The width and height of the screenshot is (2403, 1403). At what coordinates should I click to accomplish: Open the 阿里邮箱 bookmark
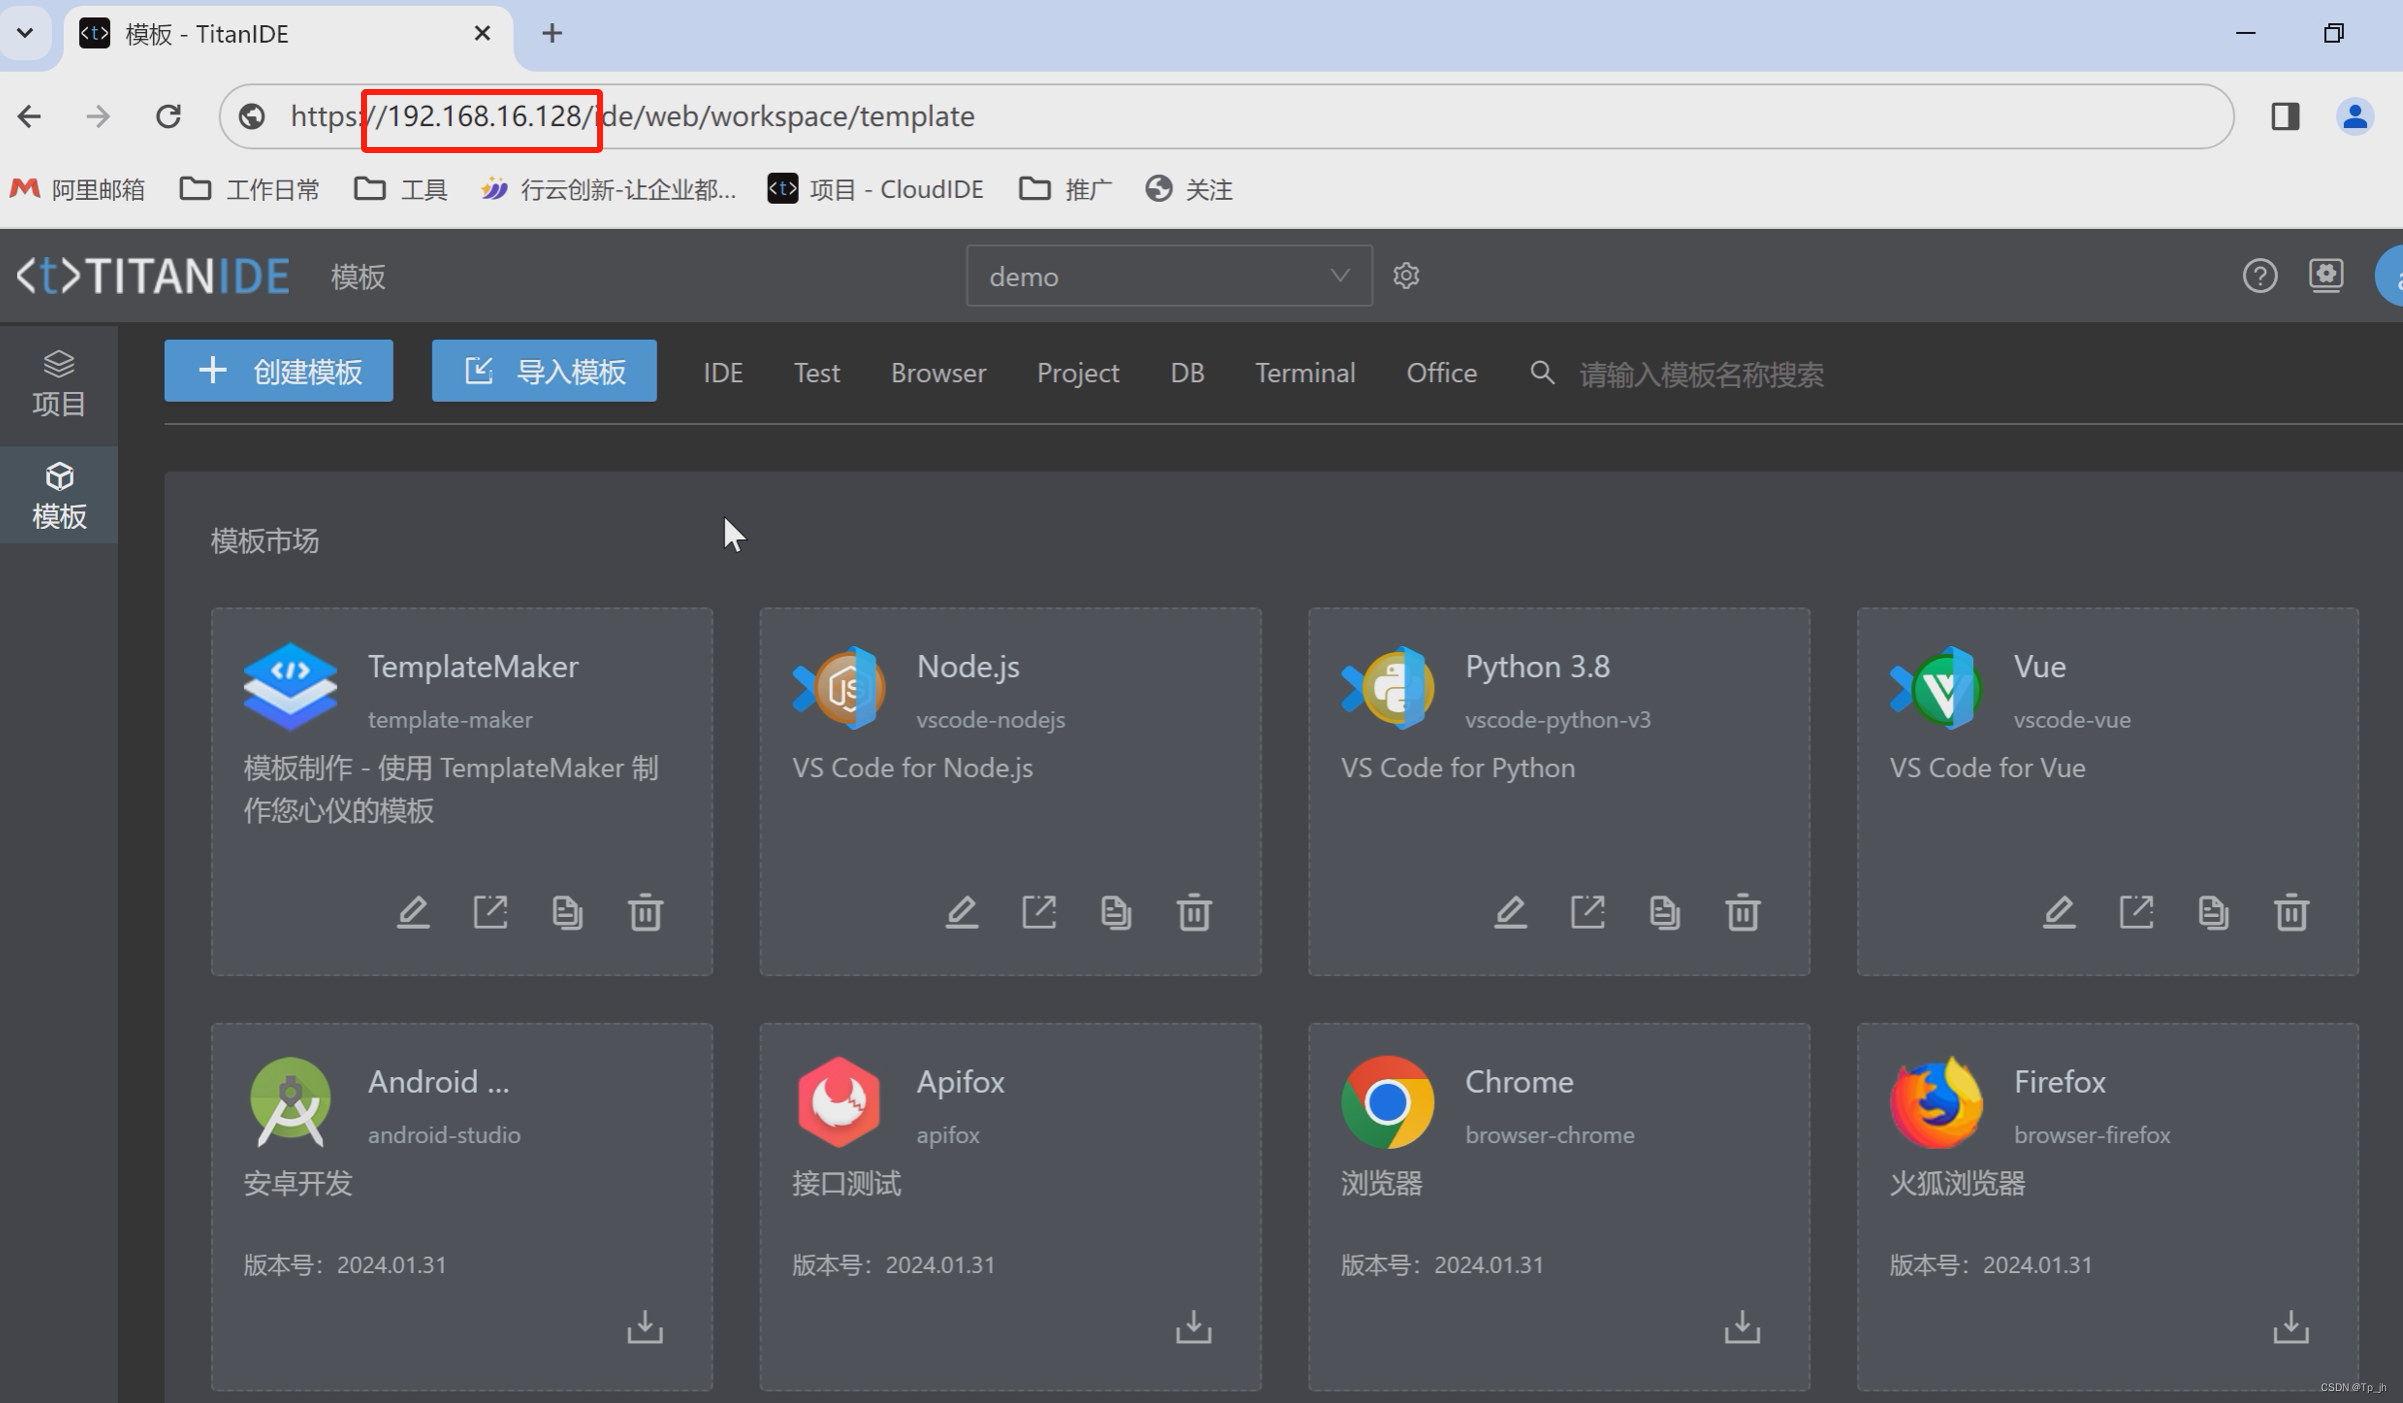pos(77,189)
